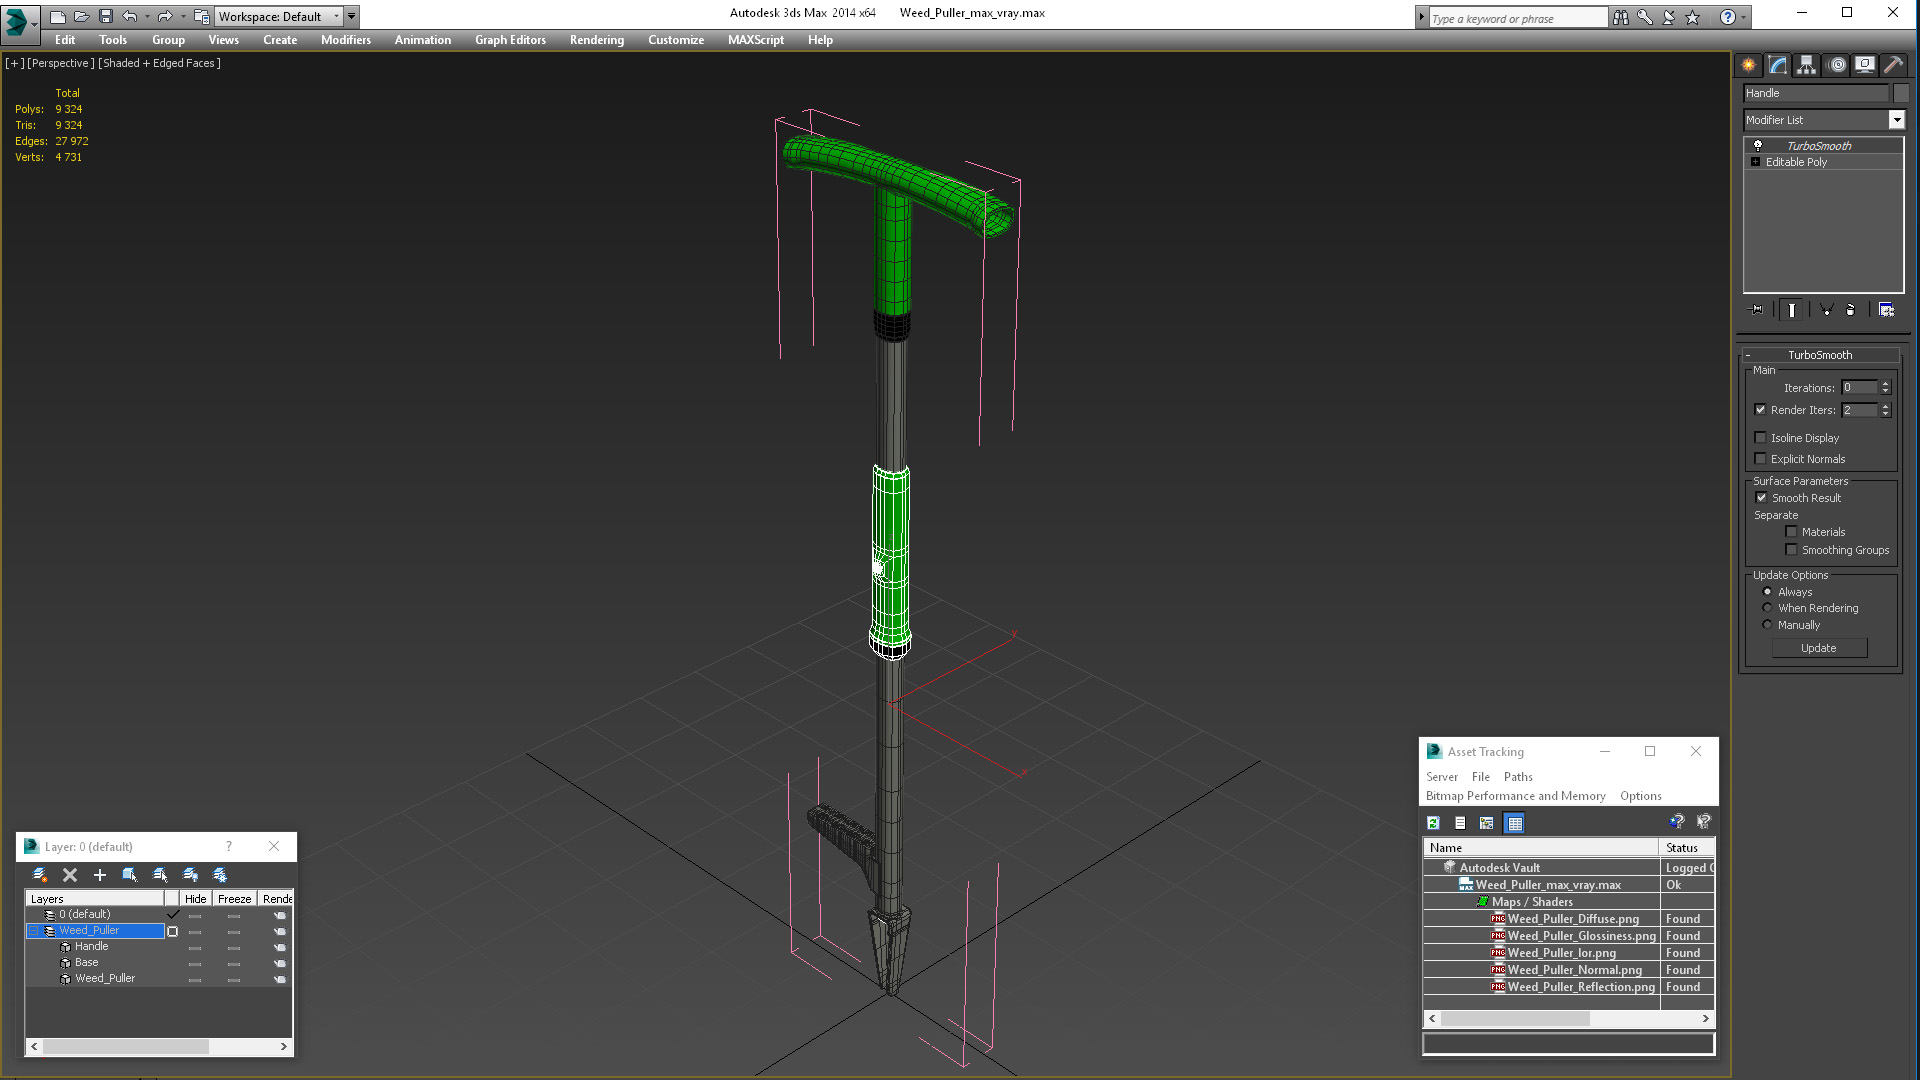Viewport: 1920px width, 1080px height.
Task: Open Paths menu in Asset Tracking
Action: [1518, 777]
